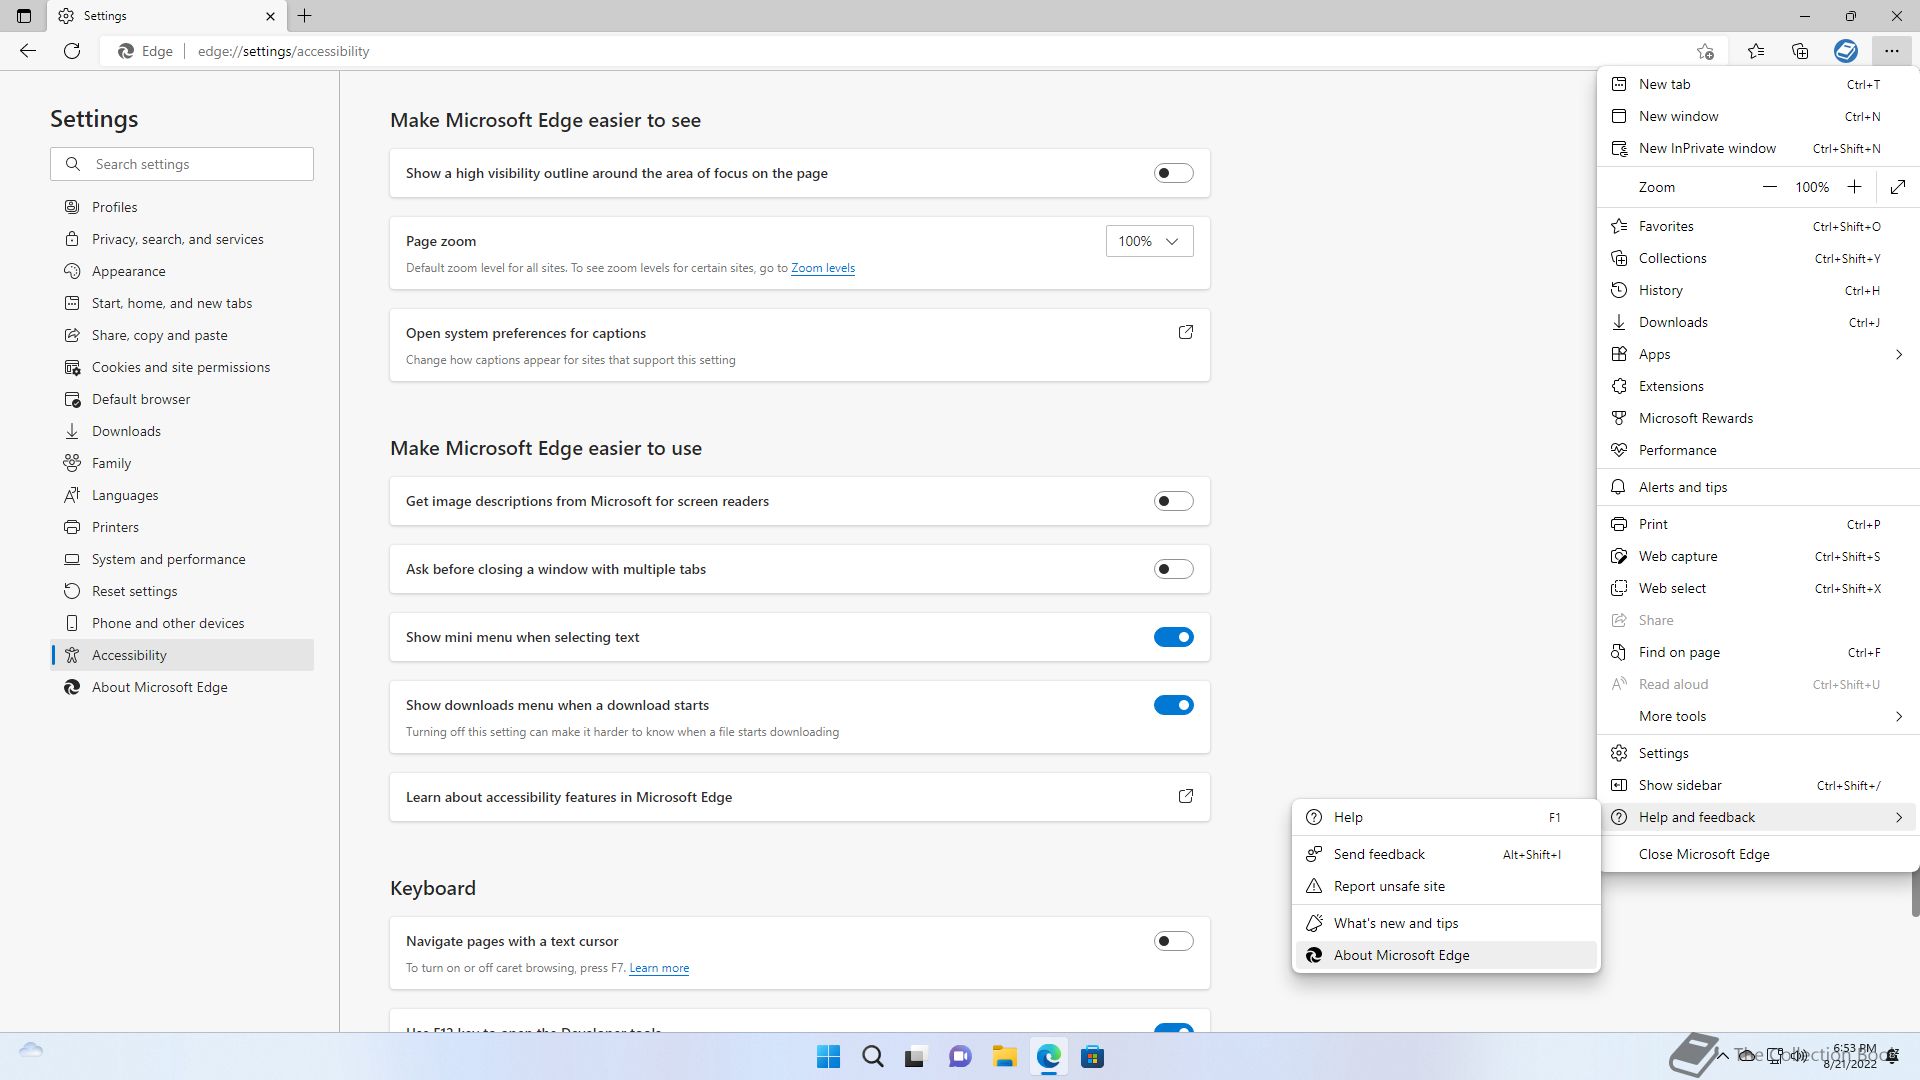Viewport: 1920px width, 1080px height.
Task: Open the Page zoom 100% dropdown
Action: [1149, 241]
